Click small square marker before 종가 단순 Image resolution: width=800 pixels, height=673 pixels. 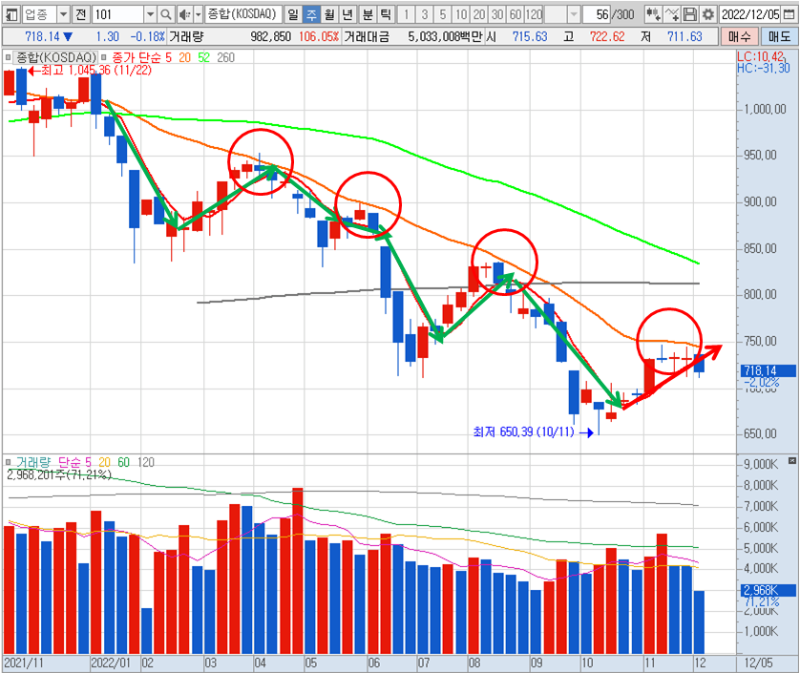[104, 57]
